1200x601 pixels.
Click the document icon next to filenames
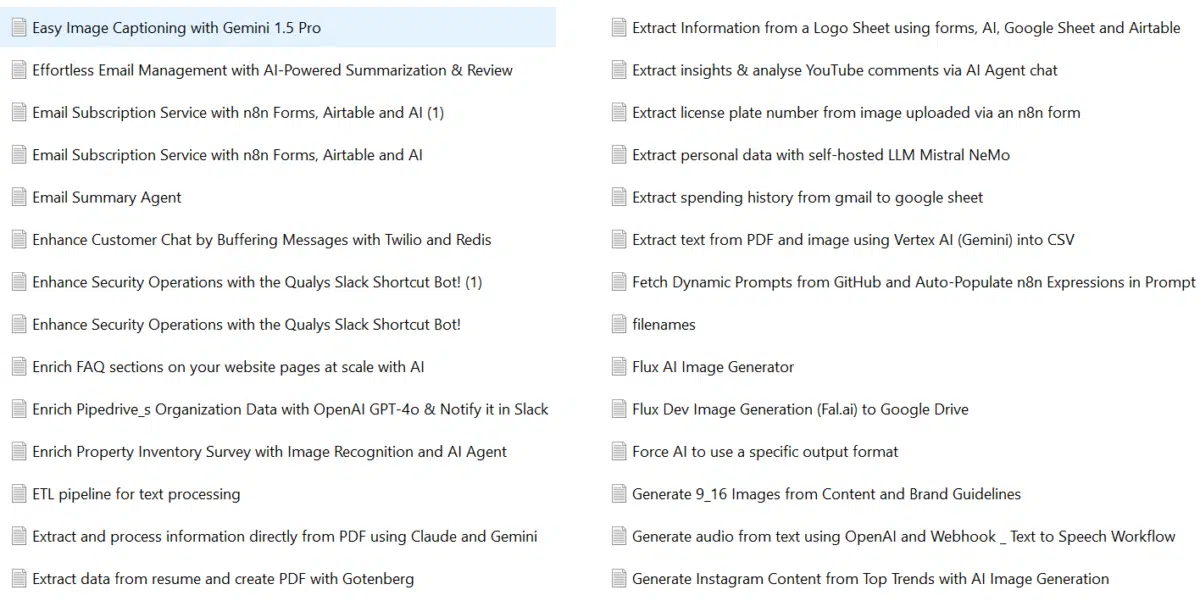tap(619, 324)
